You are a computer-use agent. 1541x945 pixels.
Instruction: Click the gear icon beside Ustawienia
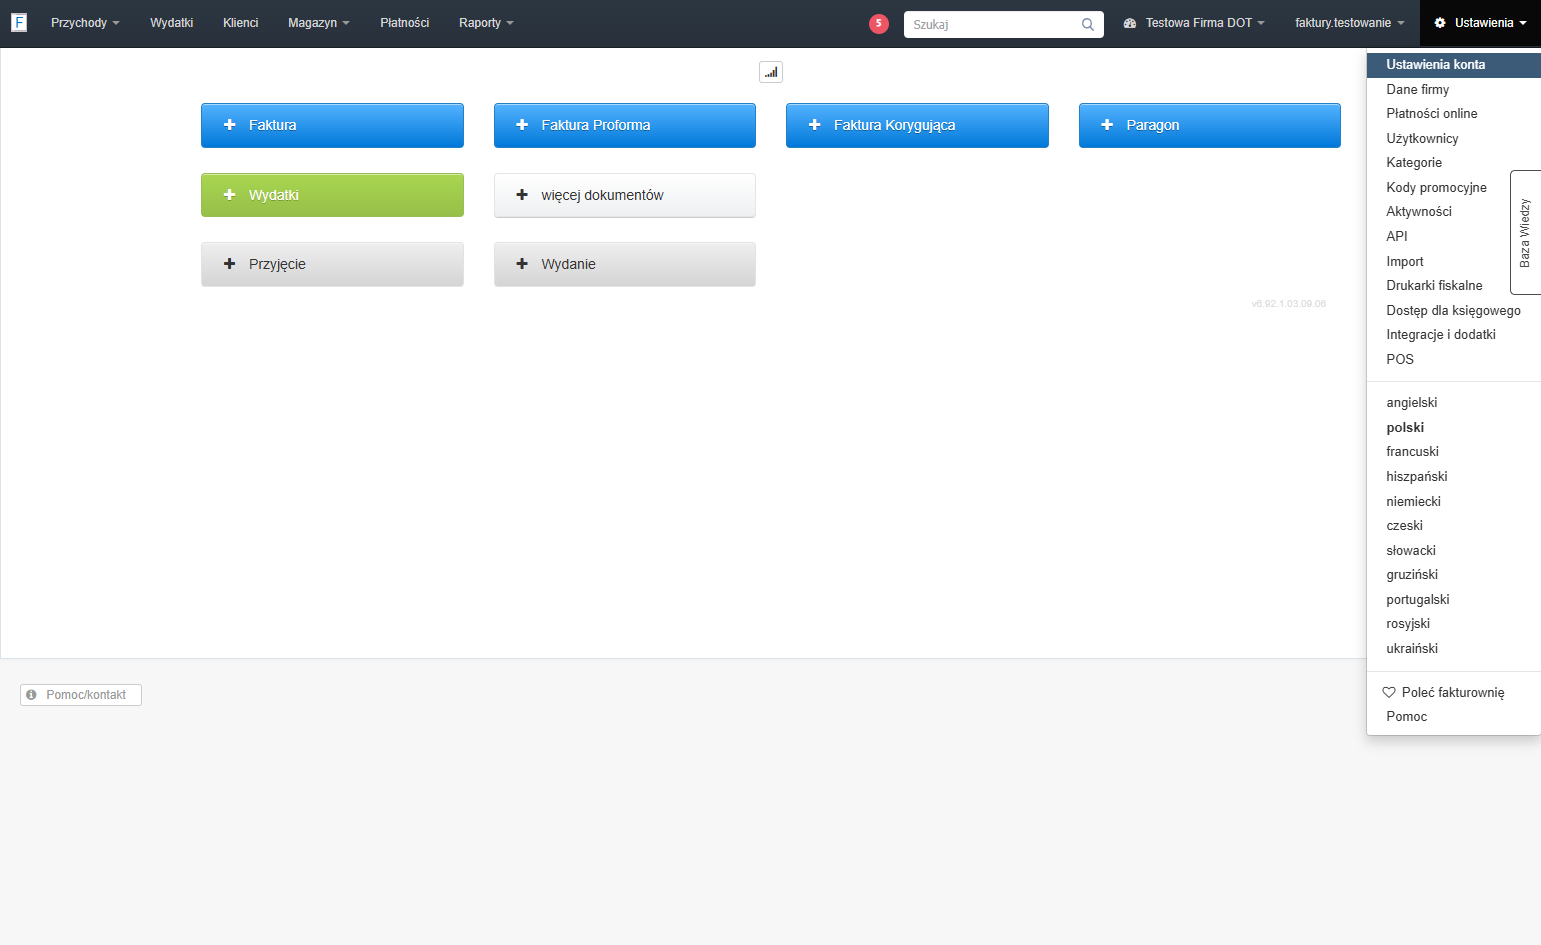click(1440, 23)
